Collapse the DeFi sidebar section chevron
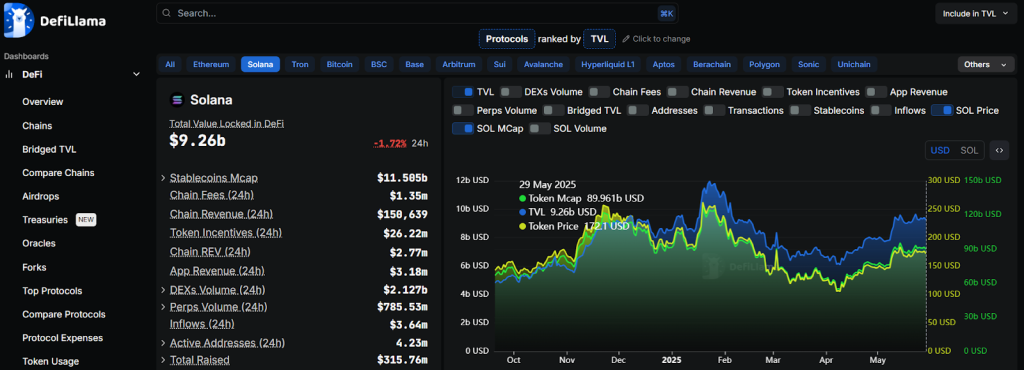This screenshot has height=370, width=1024. click(x=136, y=74)
